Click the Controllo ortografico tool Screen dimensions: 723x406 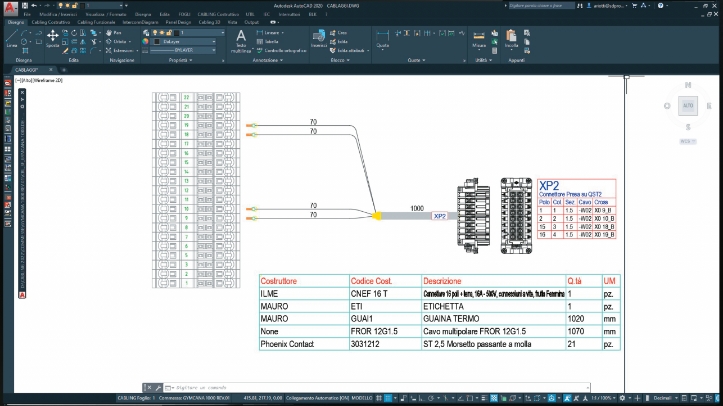(281, 50)
